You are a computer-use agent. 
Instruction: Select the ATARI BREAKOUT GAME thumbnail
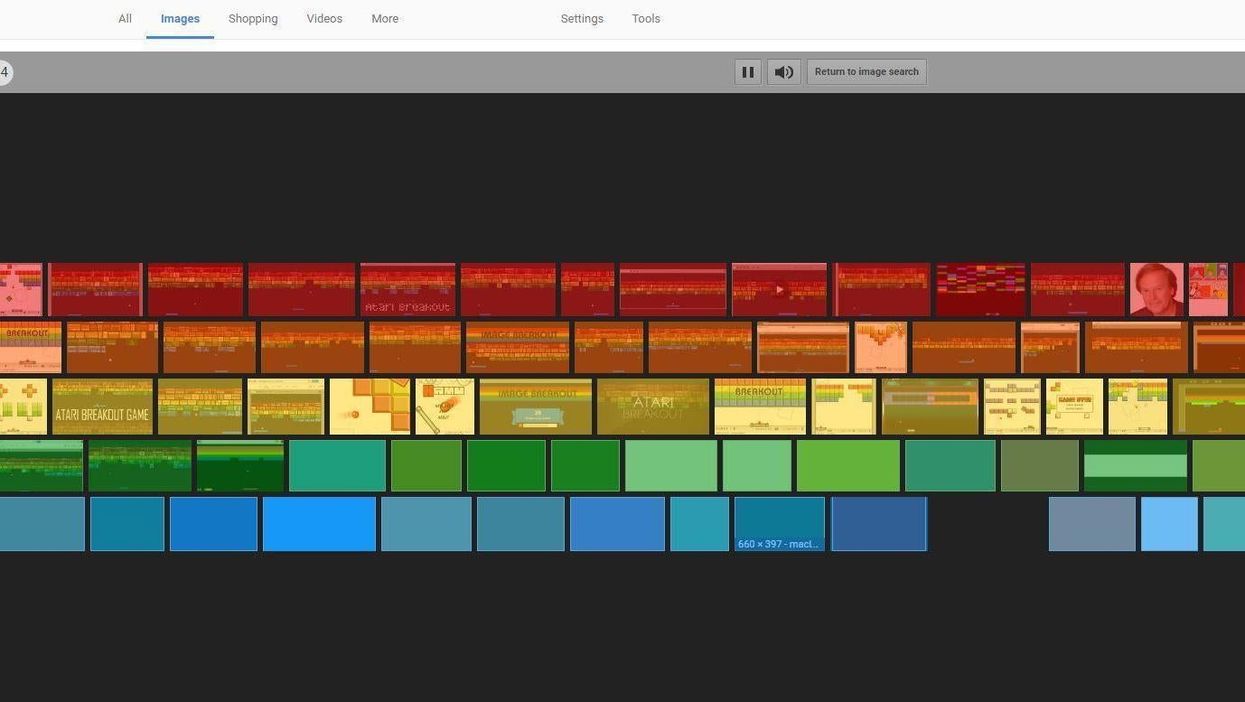(x=102, y=406)
